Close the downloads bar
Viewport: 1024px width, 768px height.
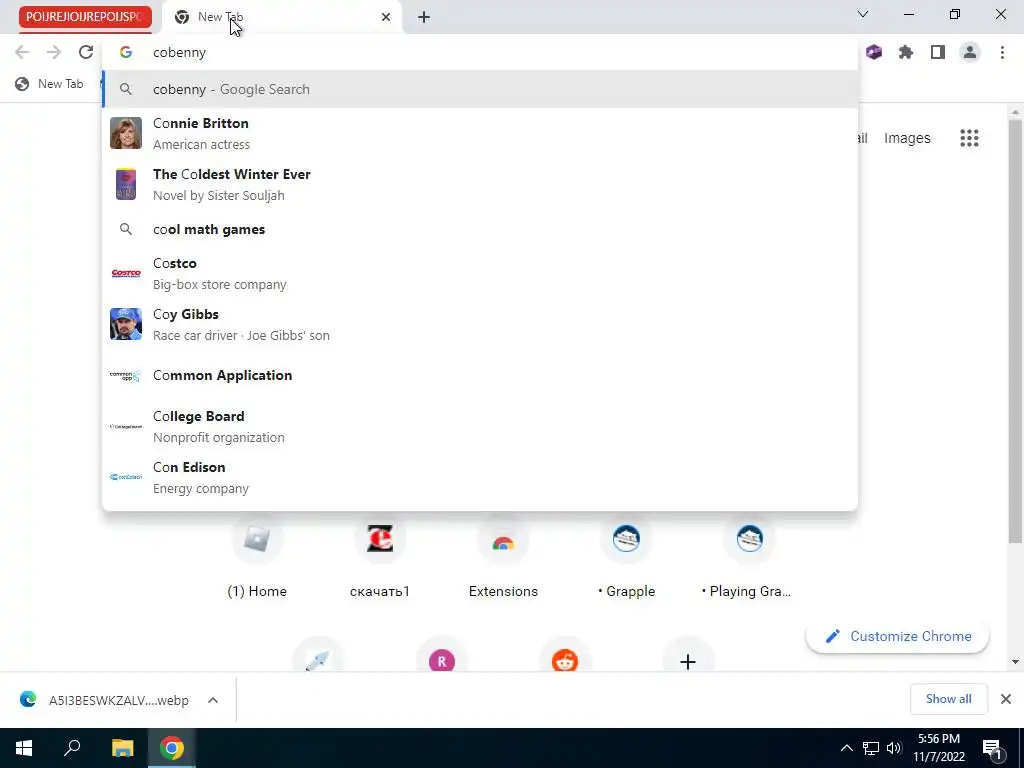(x=1006, y=699)
